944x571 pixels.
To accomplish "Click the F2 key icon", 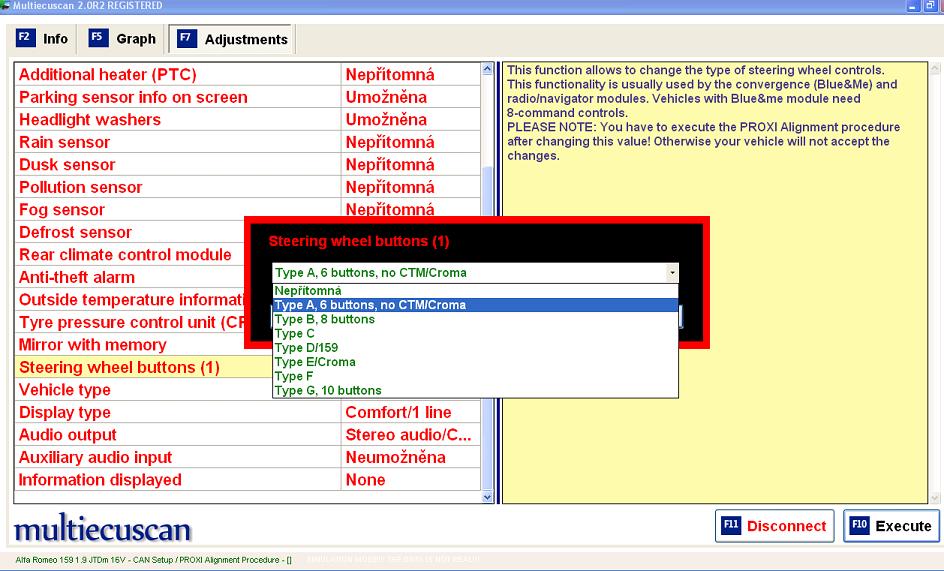I will (25, 38).
